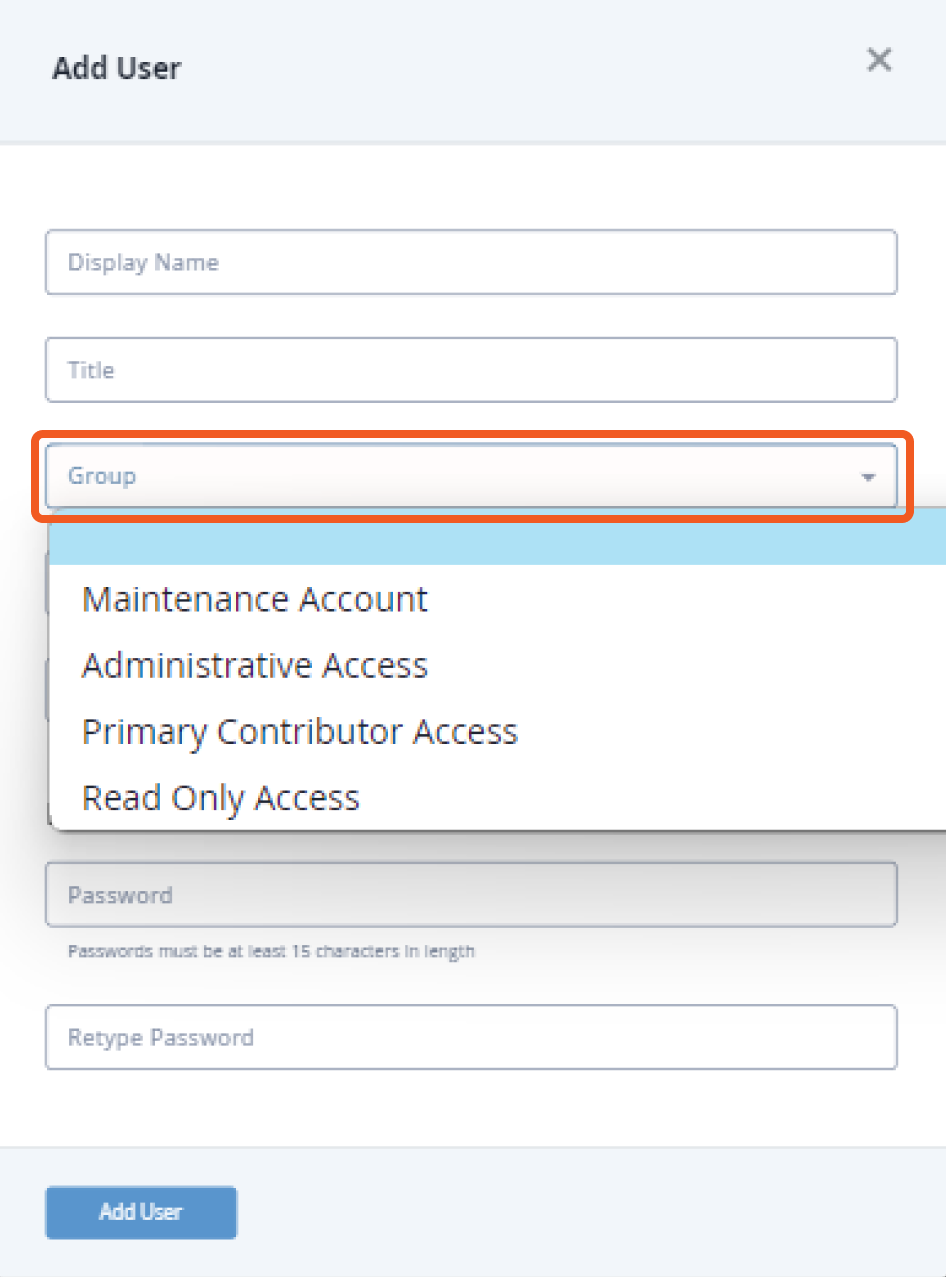The width and height of the screenshot is (946, 1277).
Task: Click the Title placeholder text
Action: pyautogui.click(x=91, y=370)
